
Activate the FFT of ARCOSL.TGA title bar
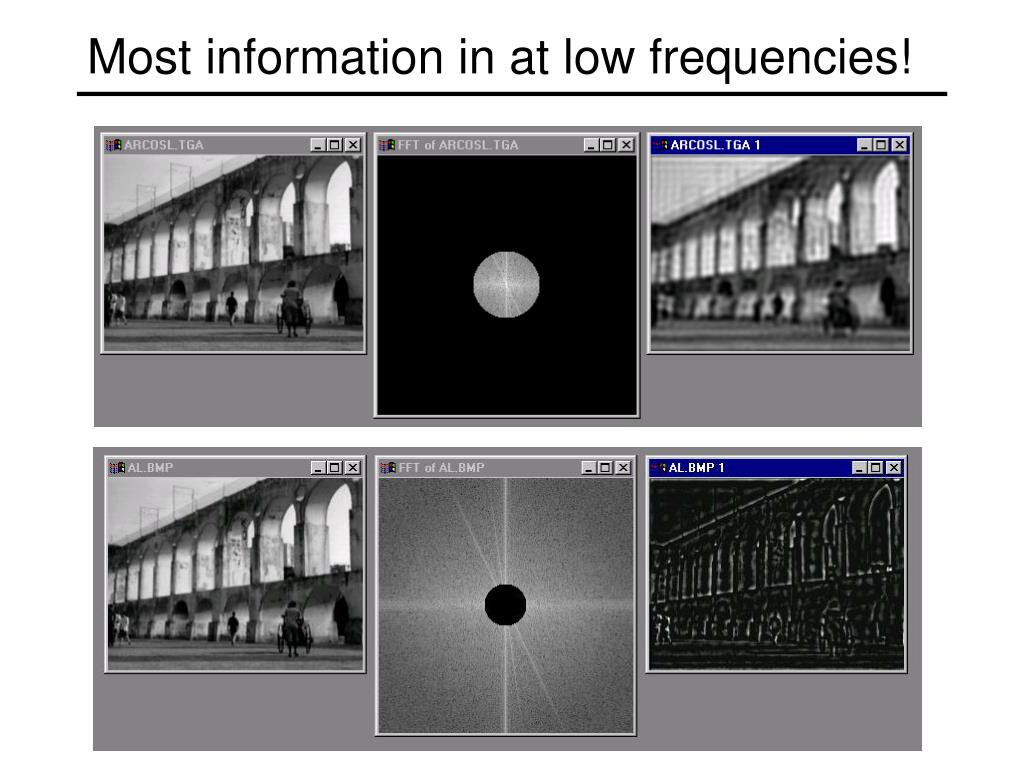tap(507, 145)
